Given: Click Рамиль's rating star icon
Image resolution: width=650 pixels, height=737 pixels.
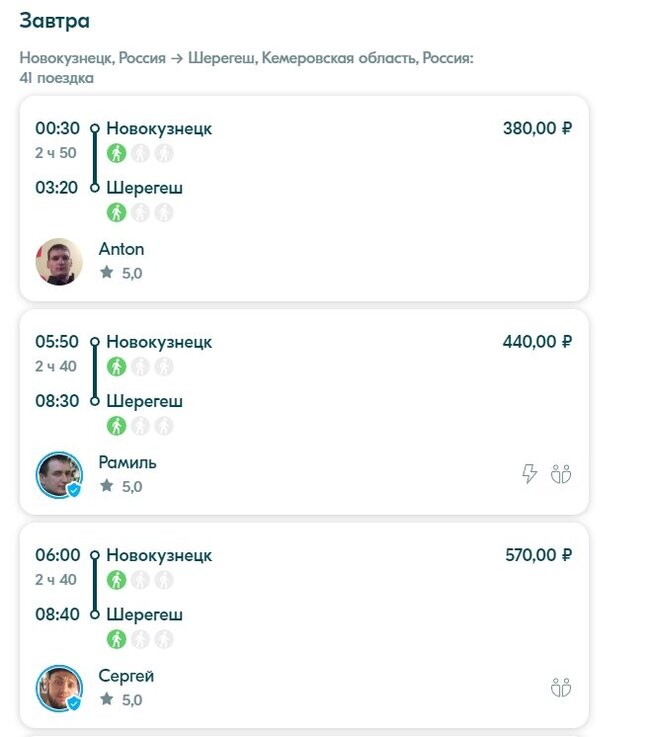Looking at the screenshot, I should click(107, 486).
